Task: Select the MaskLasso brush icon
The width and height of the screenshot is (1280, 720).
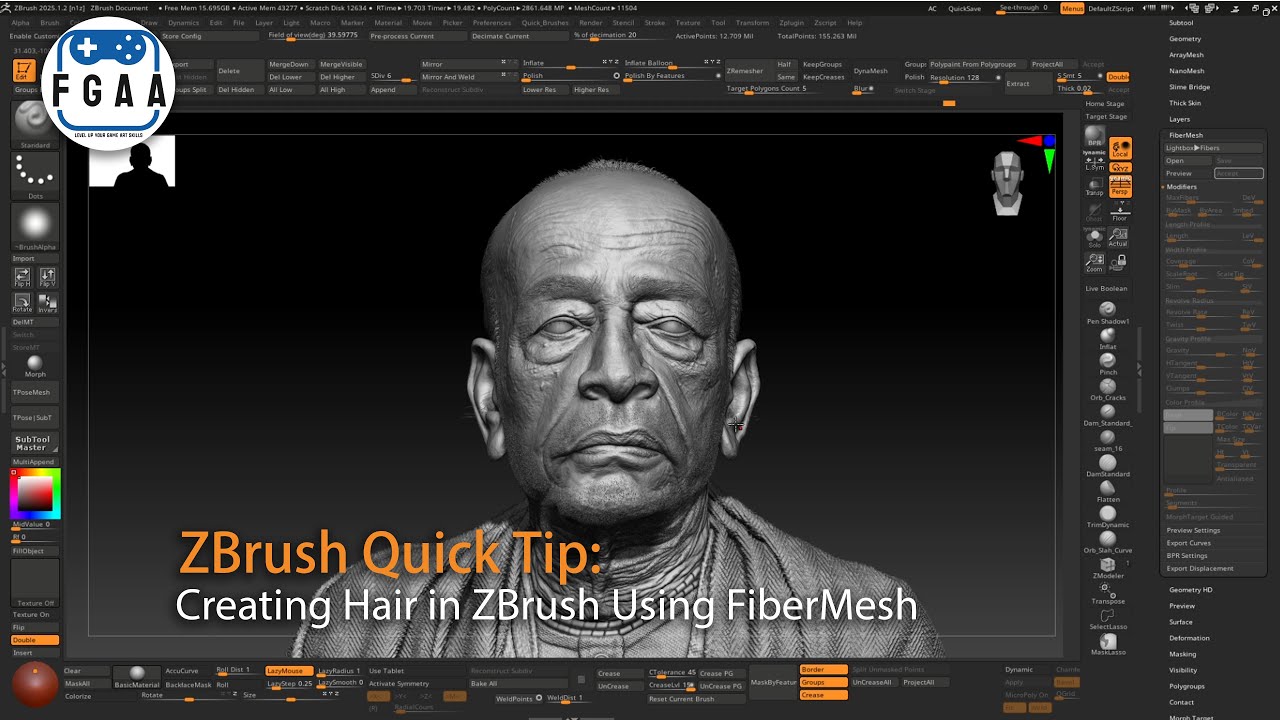Action: (1107, 644)
